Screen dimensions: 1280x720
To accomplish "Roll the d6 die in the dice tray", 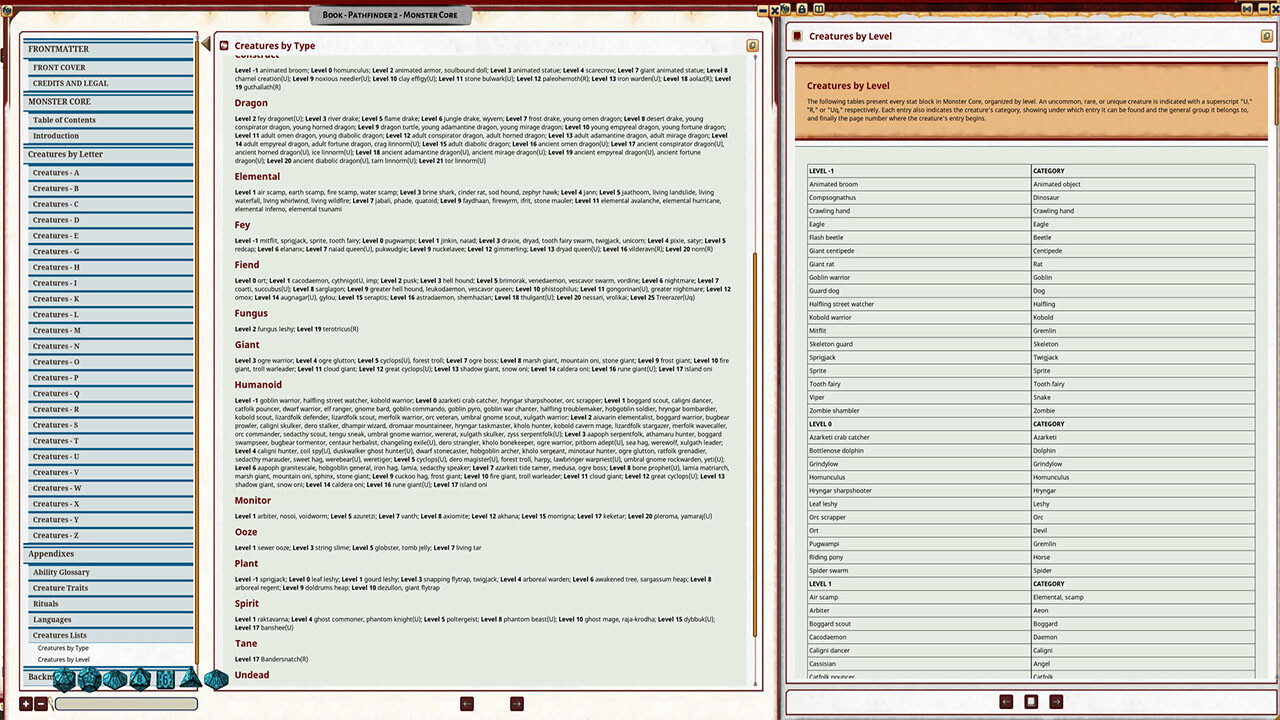I will 166,679.
